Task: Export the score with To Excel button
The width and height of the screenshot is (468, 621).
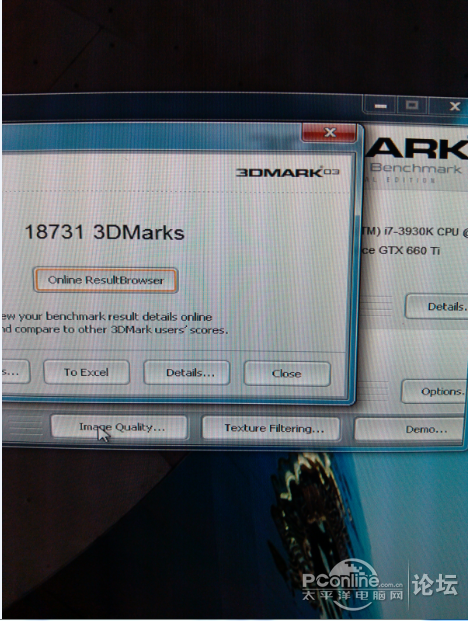Action: tap(86, 372)
